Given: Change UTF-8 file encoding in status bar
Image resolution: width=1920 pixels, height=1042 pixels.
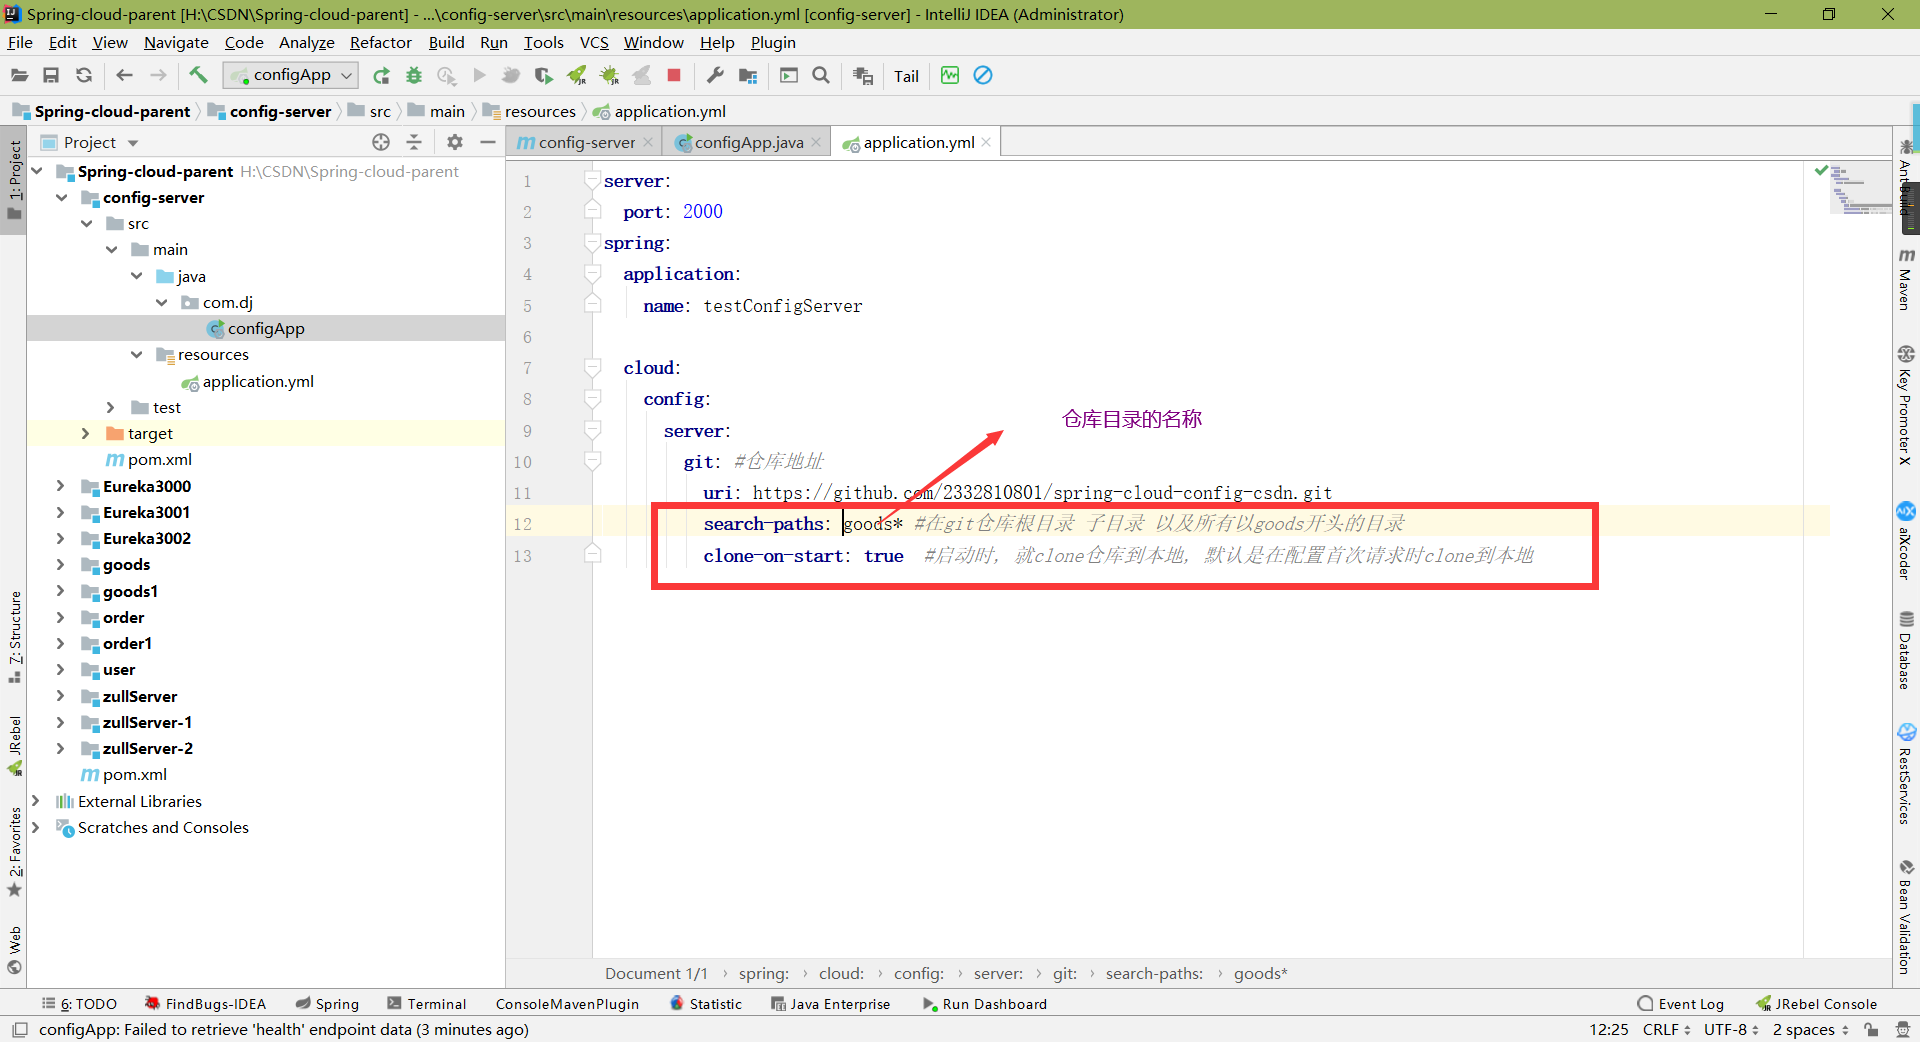Looking at the screenshot, I should click(x=1731, y=1029).
